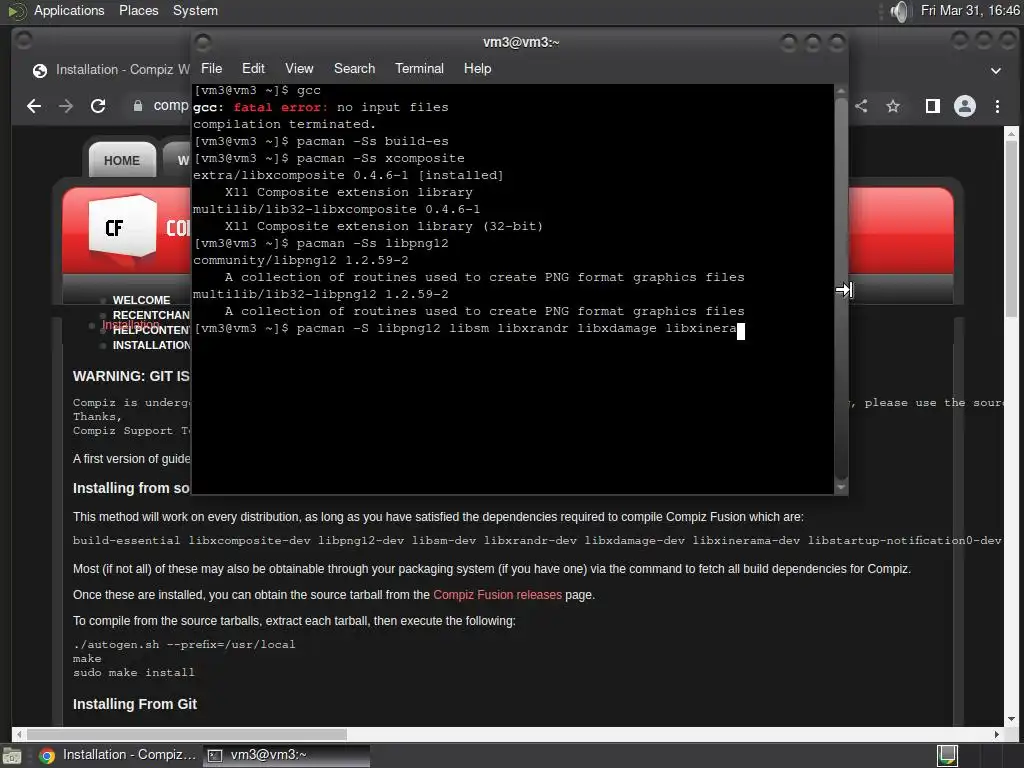Reload the Compiz page in browser
Image resolution: width=1024 pixels, height=768 pixels.
point(98,106)
